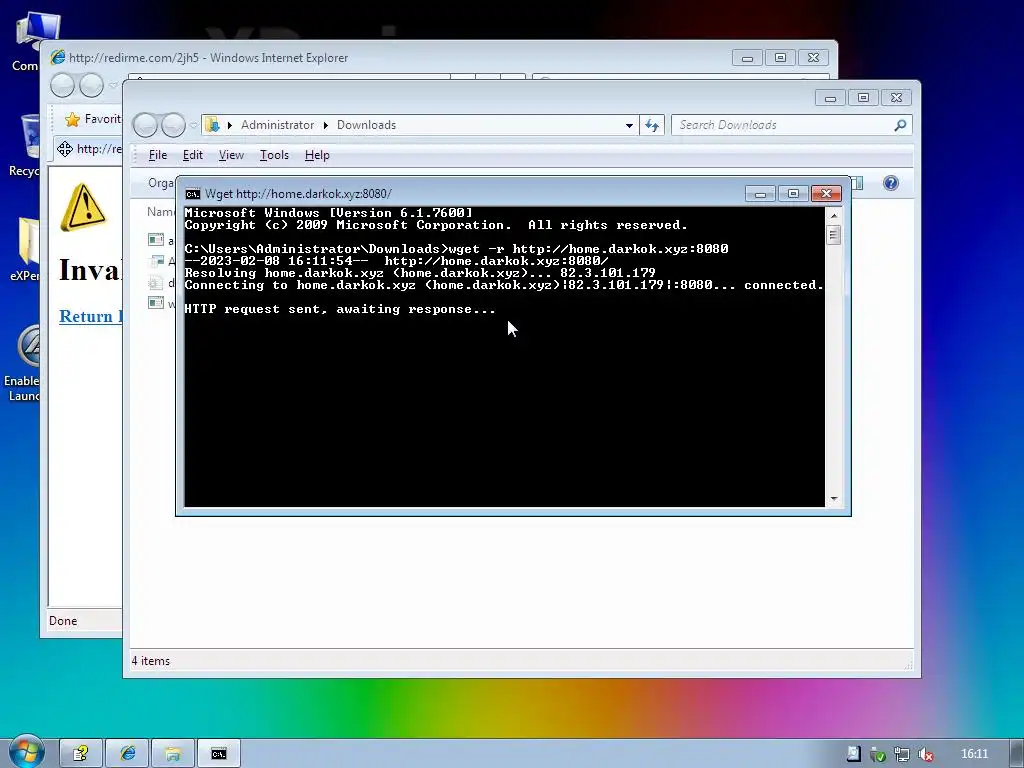Open Enable Launcher desktop icon

point(29,346)
